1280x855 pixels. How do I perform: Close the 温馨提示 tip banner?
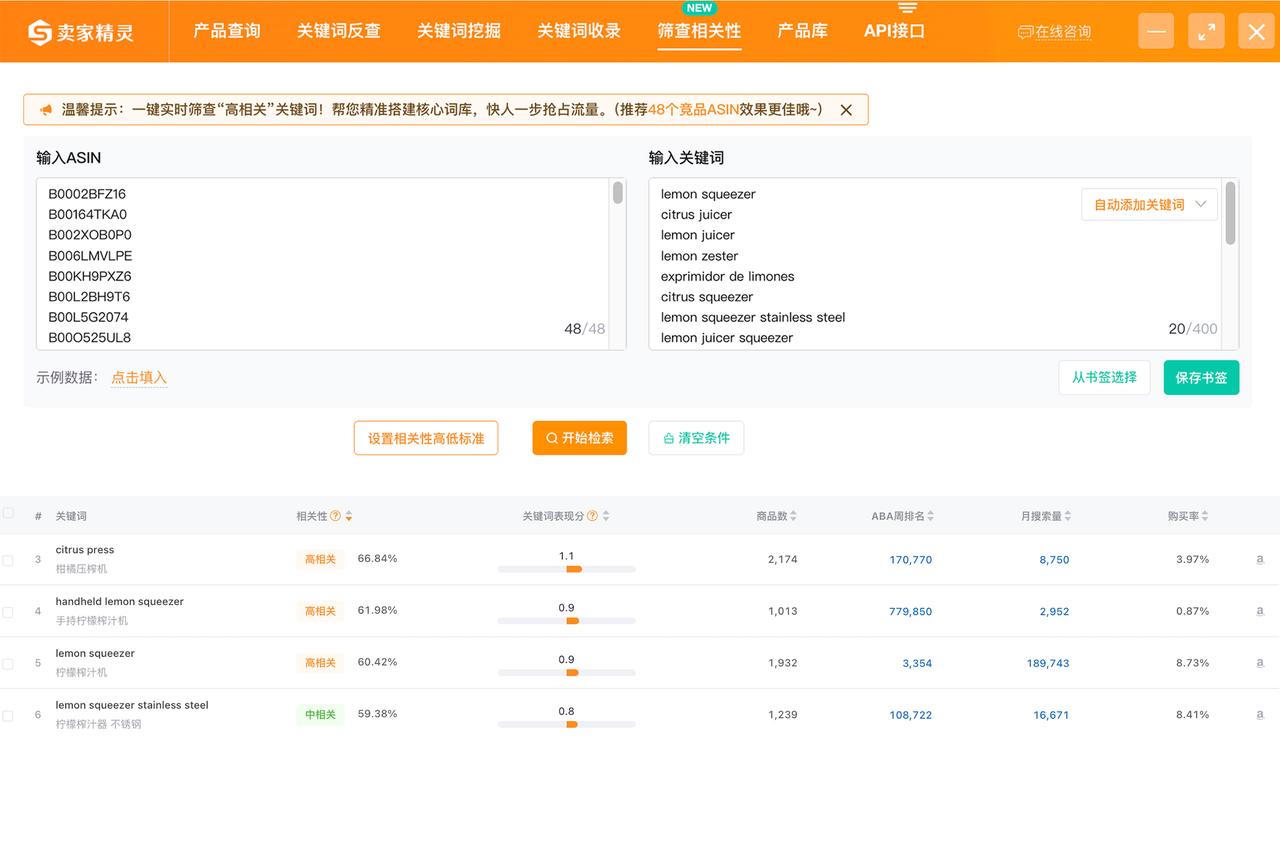pos(846,110)
